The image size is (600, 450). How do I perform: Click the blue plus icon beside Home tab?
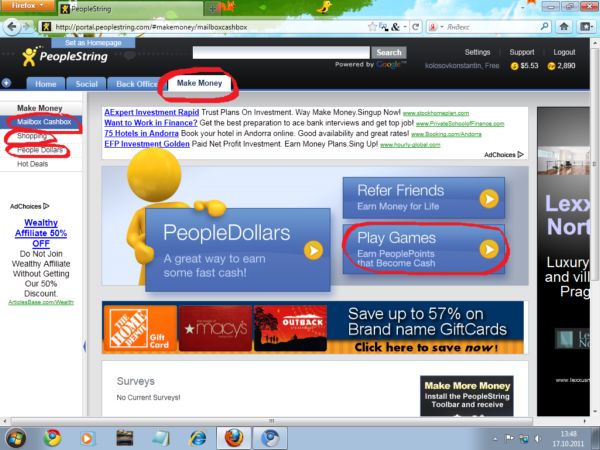(6, 83)
